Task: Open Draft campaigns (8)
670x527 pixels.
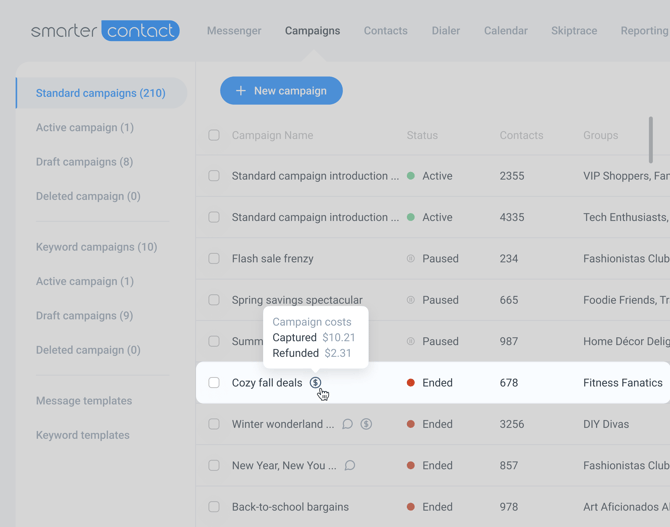Action: [x=84, y=162]
